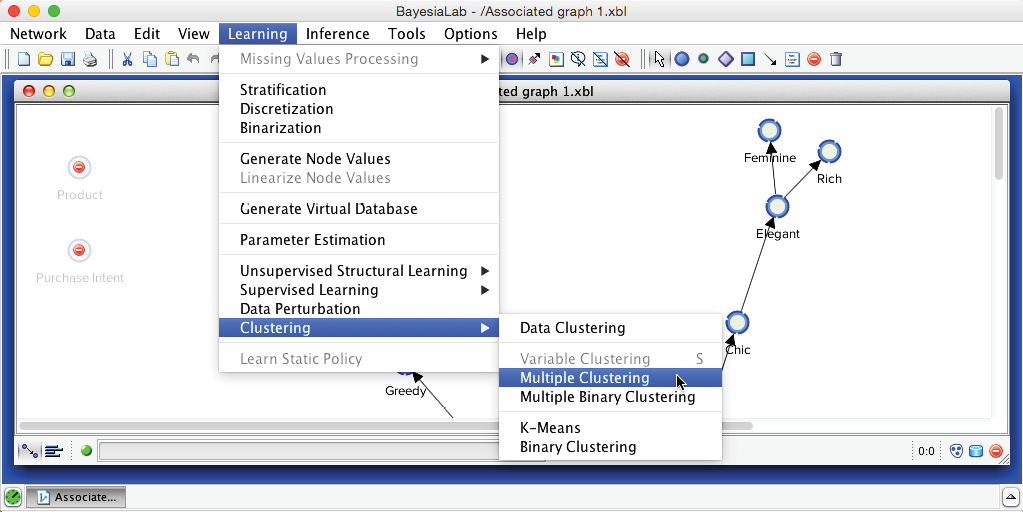
Task: Click the Associate... window tab button
Action: pyautogui.click(x=76, y=496)
